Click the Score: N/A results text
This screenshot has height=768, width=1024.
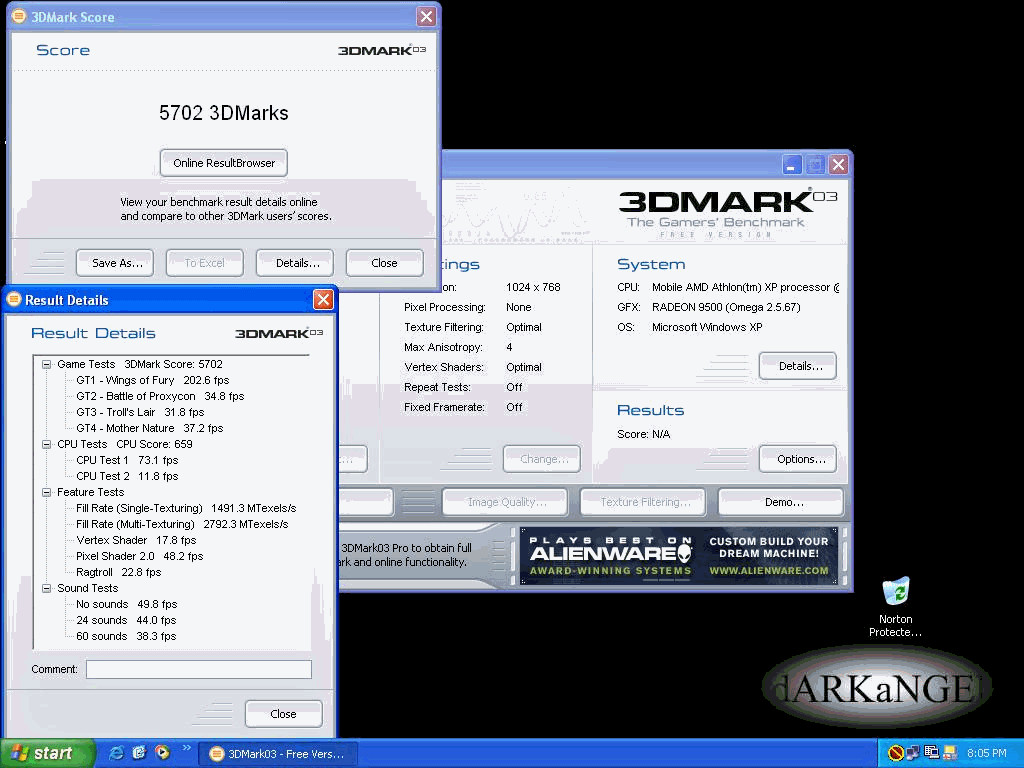643,434
